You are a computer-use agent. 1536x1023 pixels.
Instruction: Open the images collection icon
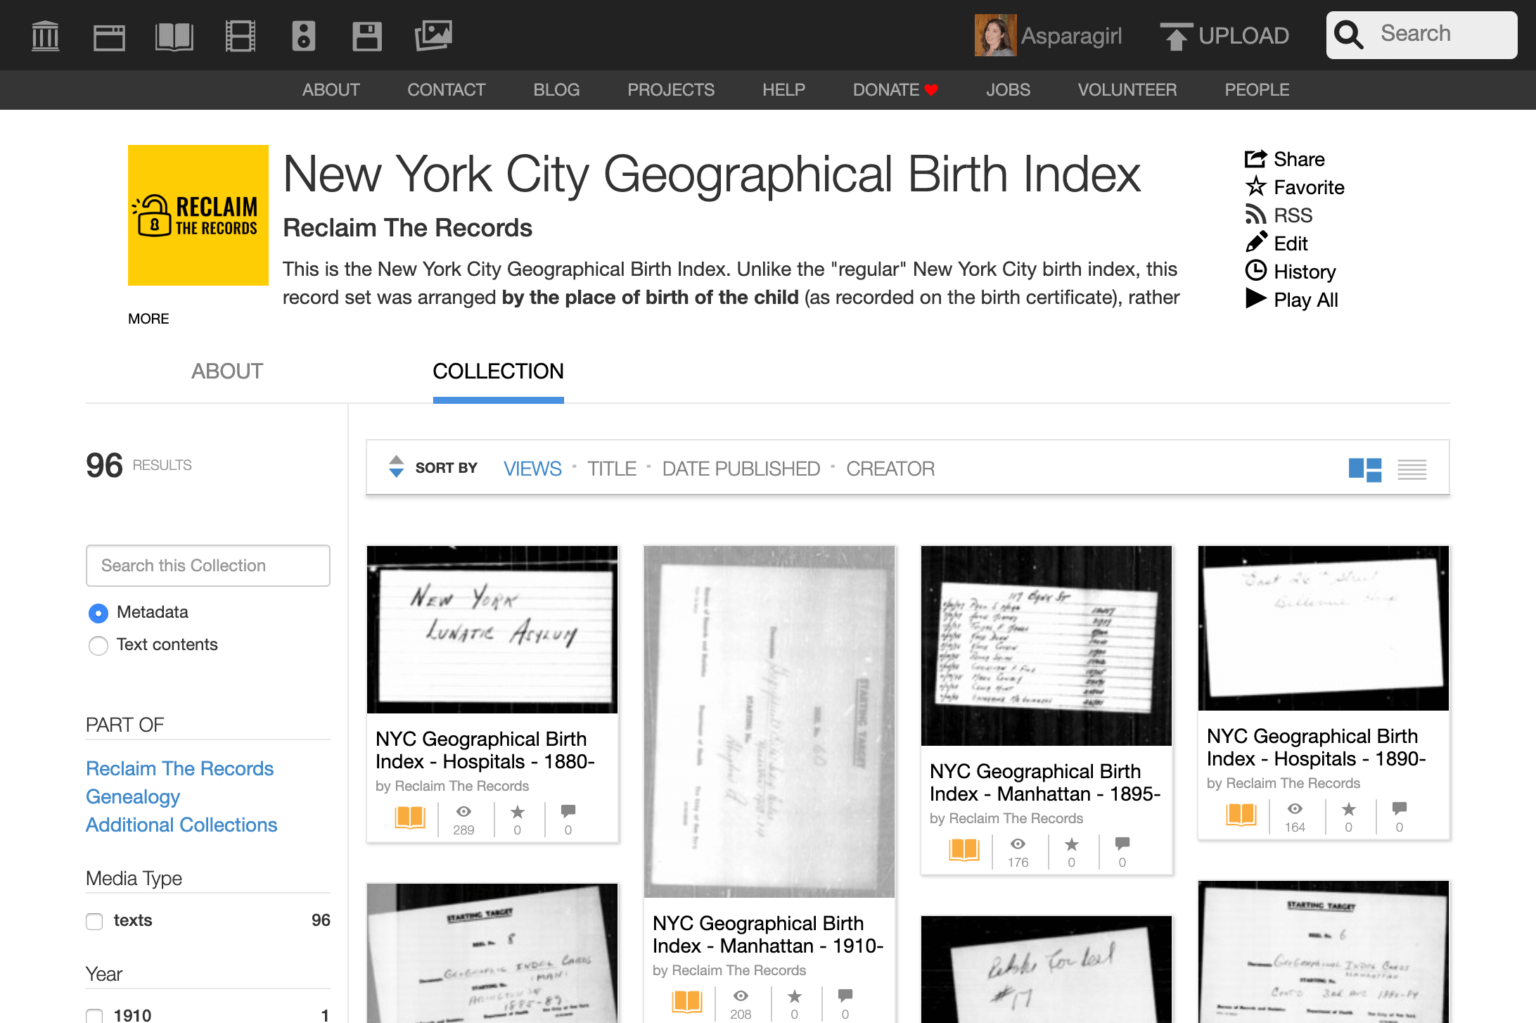[433, 35]
